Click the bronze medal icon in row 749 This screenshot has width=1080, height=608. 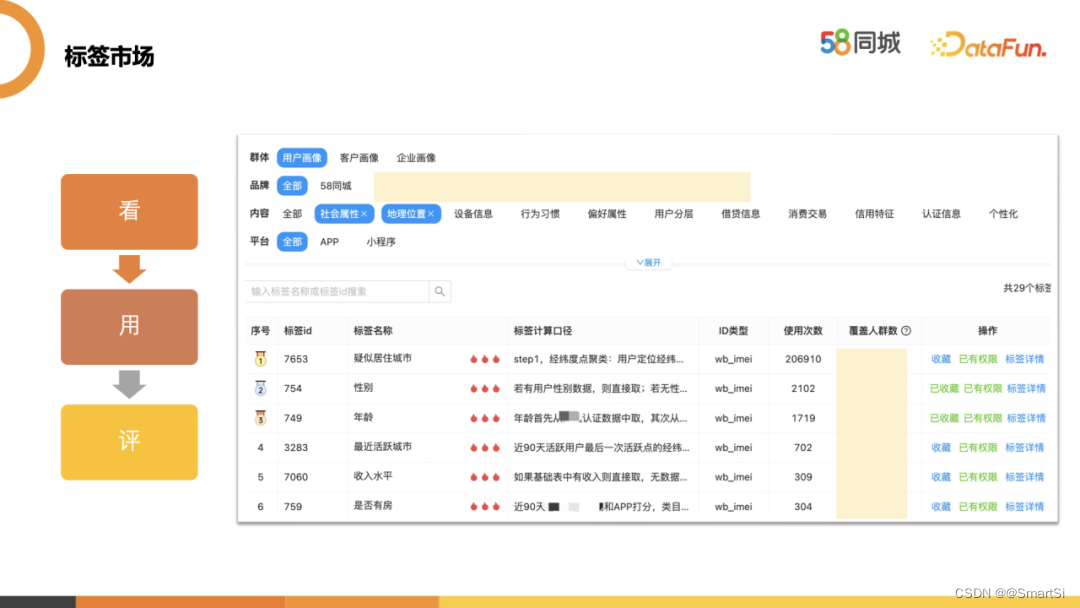tap(260, 417)
